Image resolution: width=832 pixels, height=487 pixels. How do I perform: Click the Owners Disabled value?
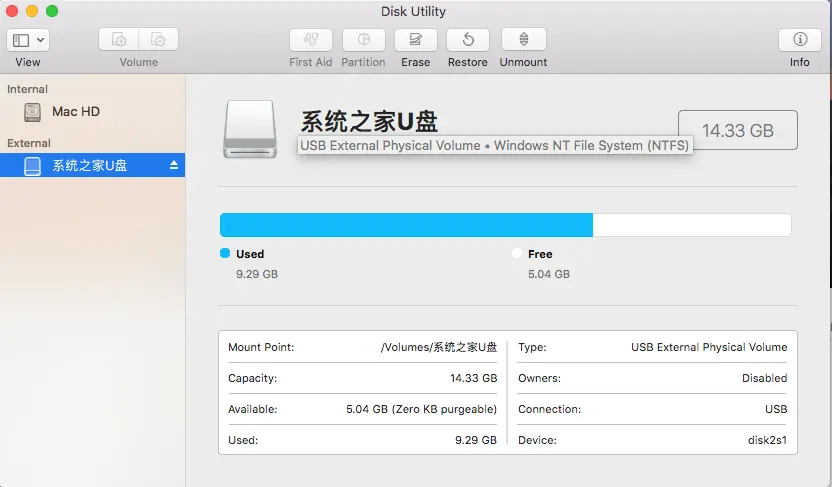[765, 378]
